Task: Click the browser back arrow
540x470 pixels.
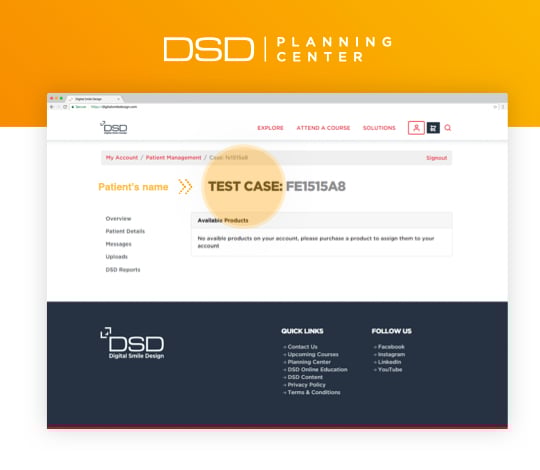Action: [x=52, y=107]
